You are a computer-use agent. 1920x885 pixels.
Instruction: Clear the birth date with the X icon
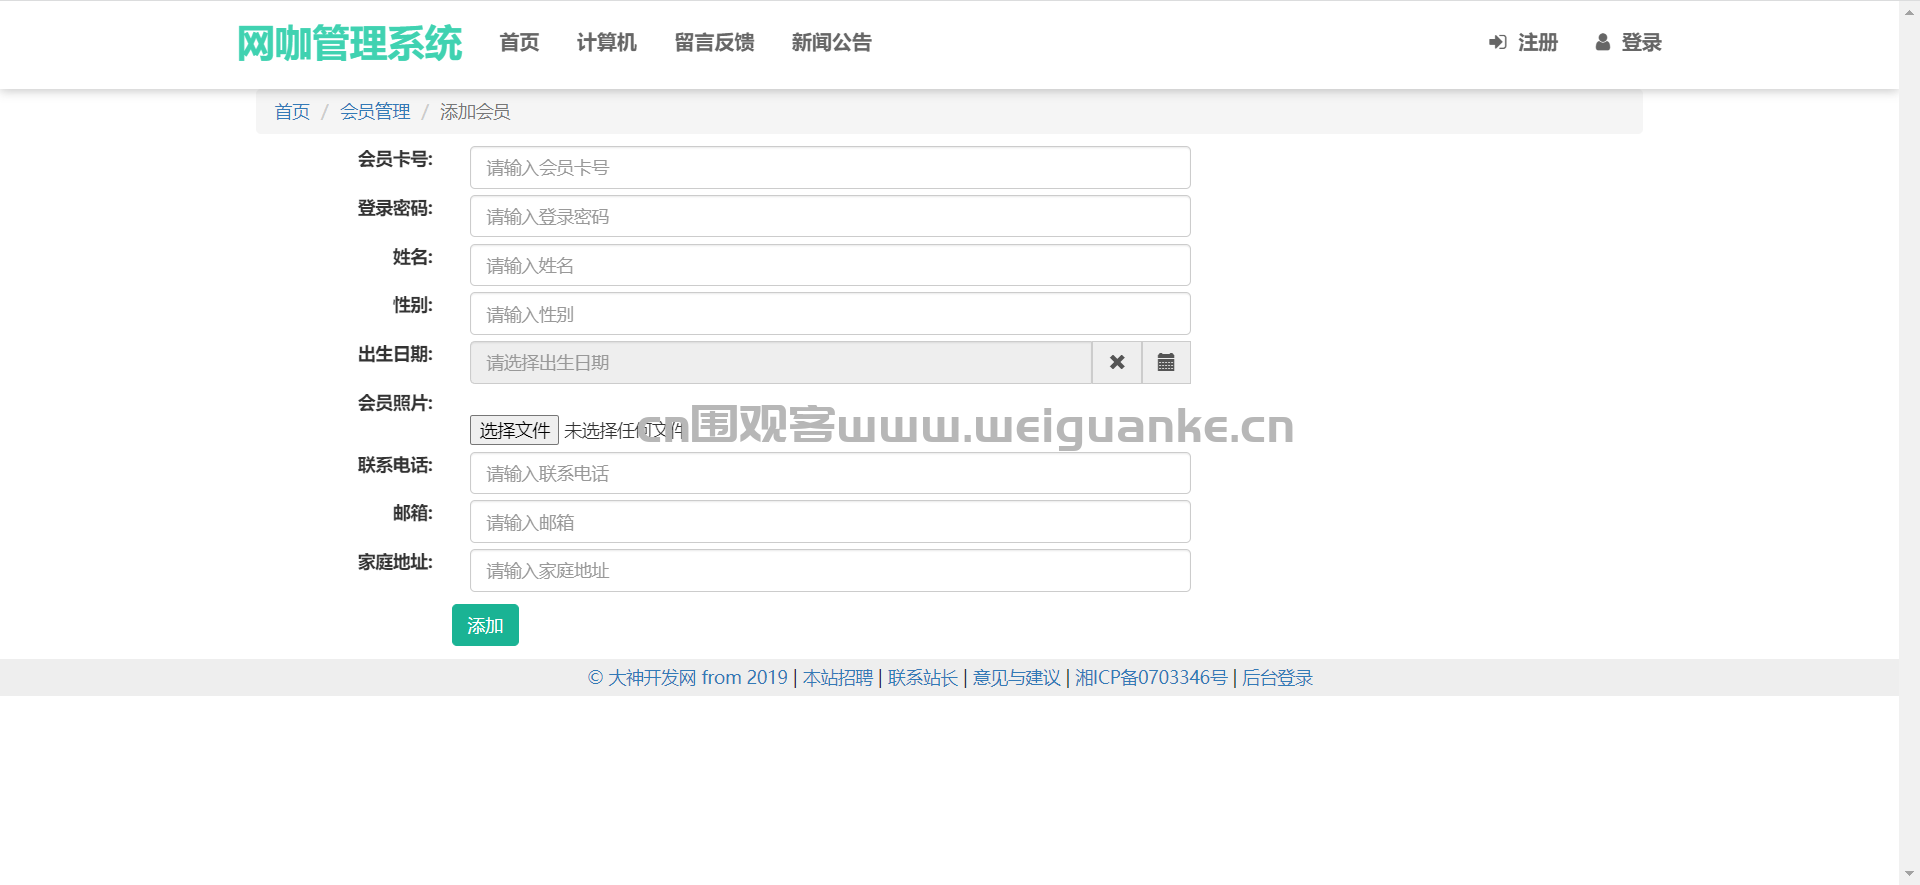pyautogui.click(x=1117, y=362)
